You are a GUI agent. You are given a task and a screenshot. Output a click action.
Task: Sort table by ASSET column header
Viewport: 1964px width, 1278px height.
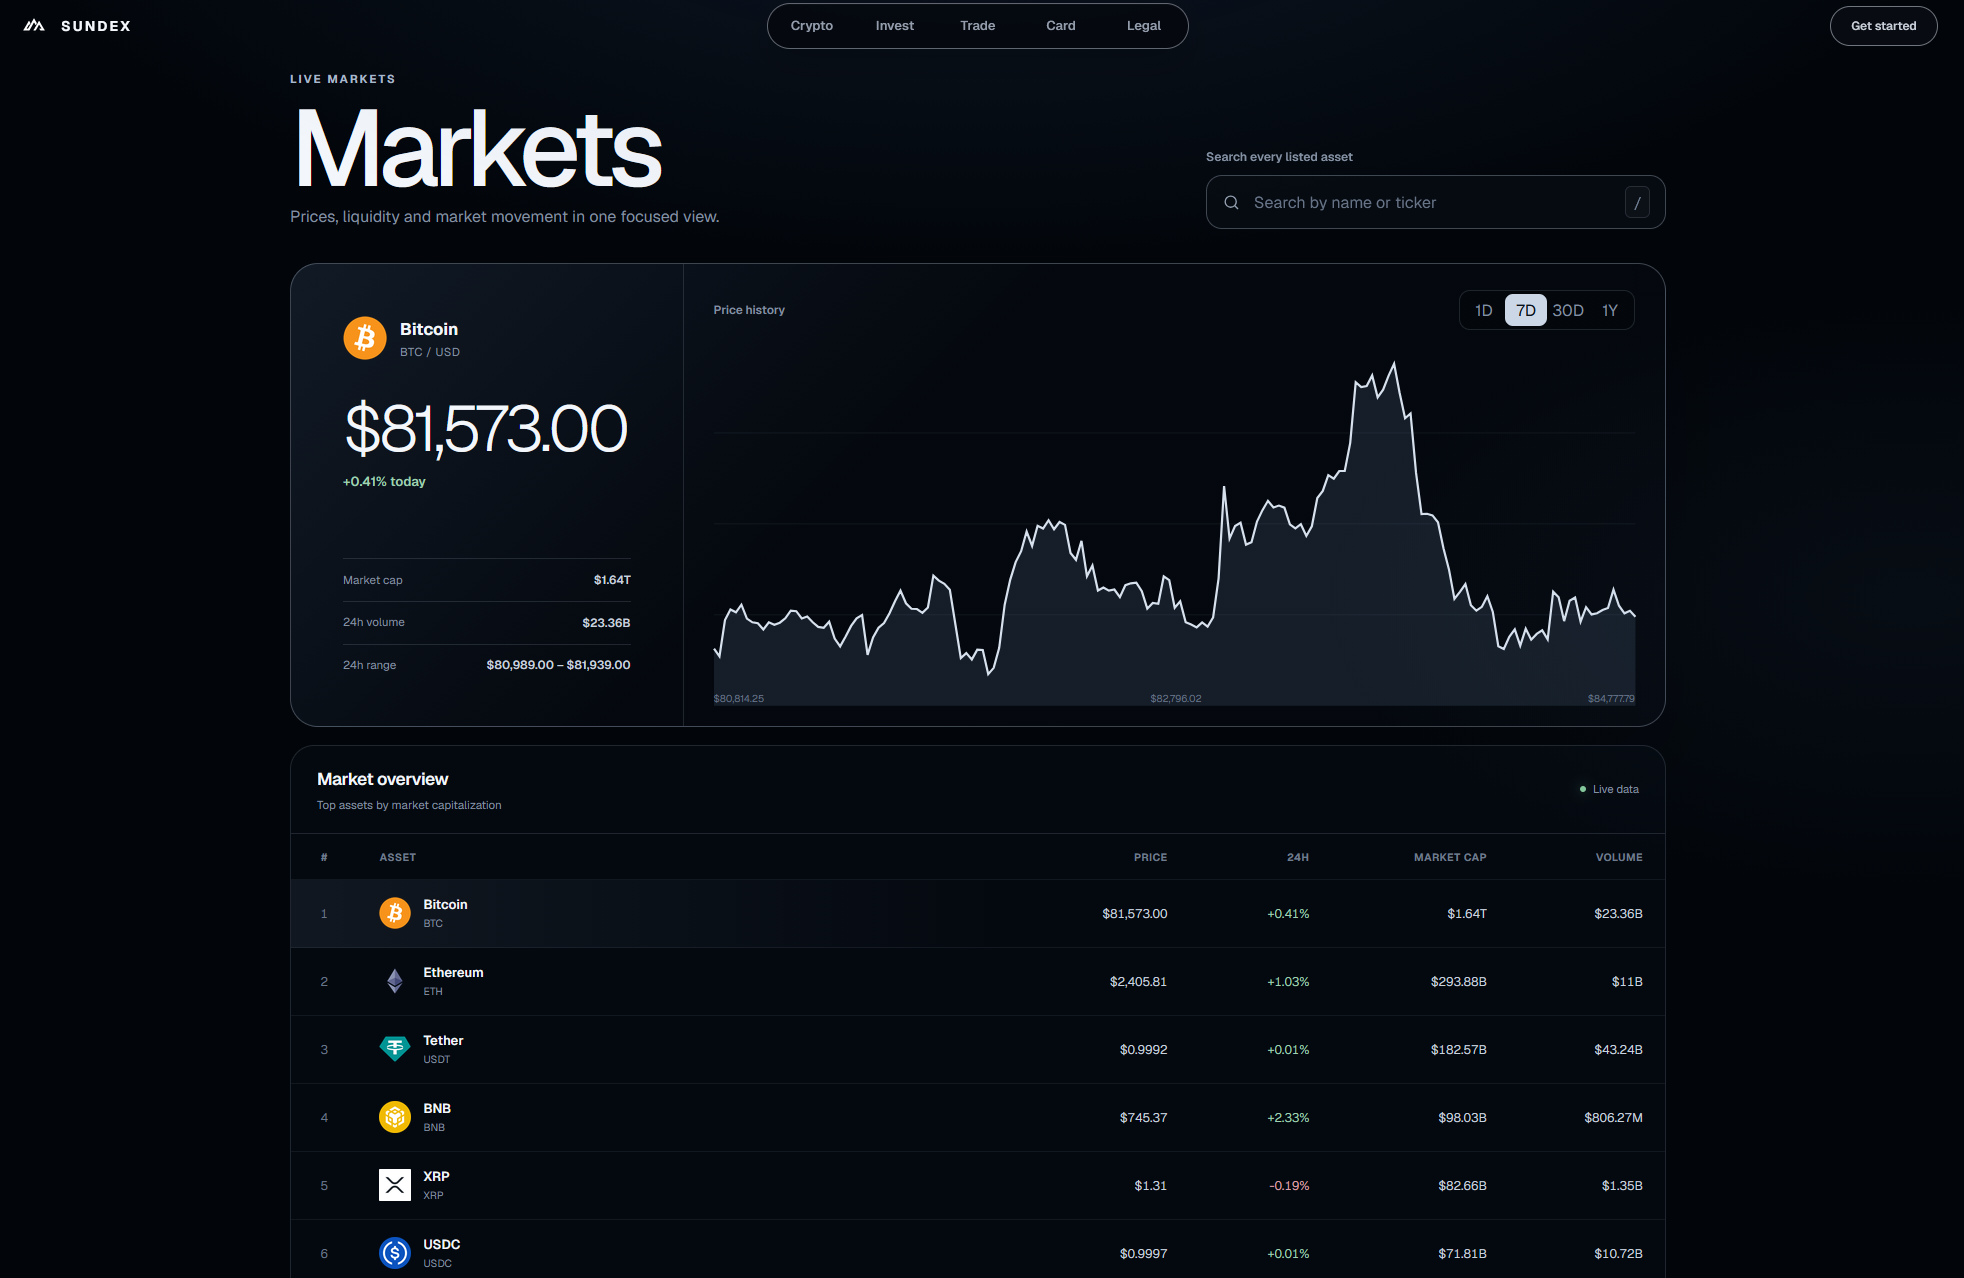pyautogui.click(x=397, y=857)
